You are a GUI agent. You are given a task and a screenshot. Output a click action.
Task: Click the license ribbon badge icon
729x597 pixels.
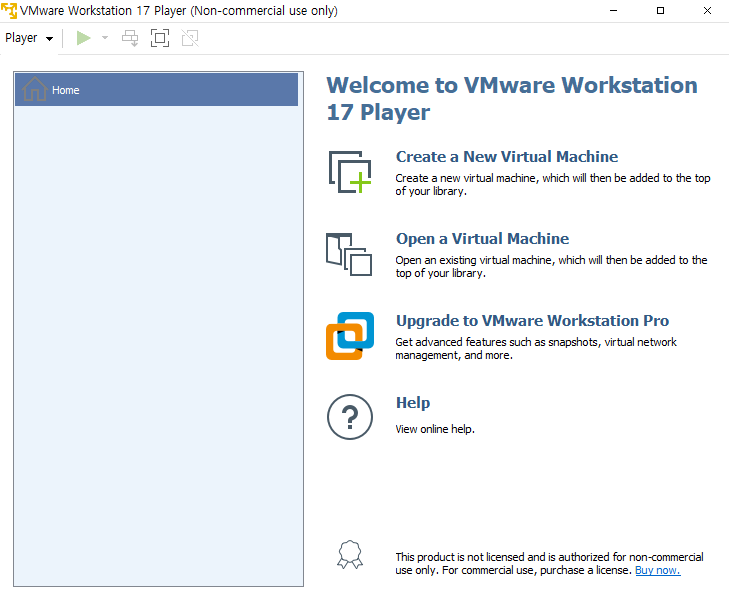[350, 554]
